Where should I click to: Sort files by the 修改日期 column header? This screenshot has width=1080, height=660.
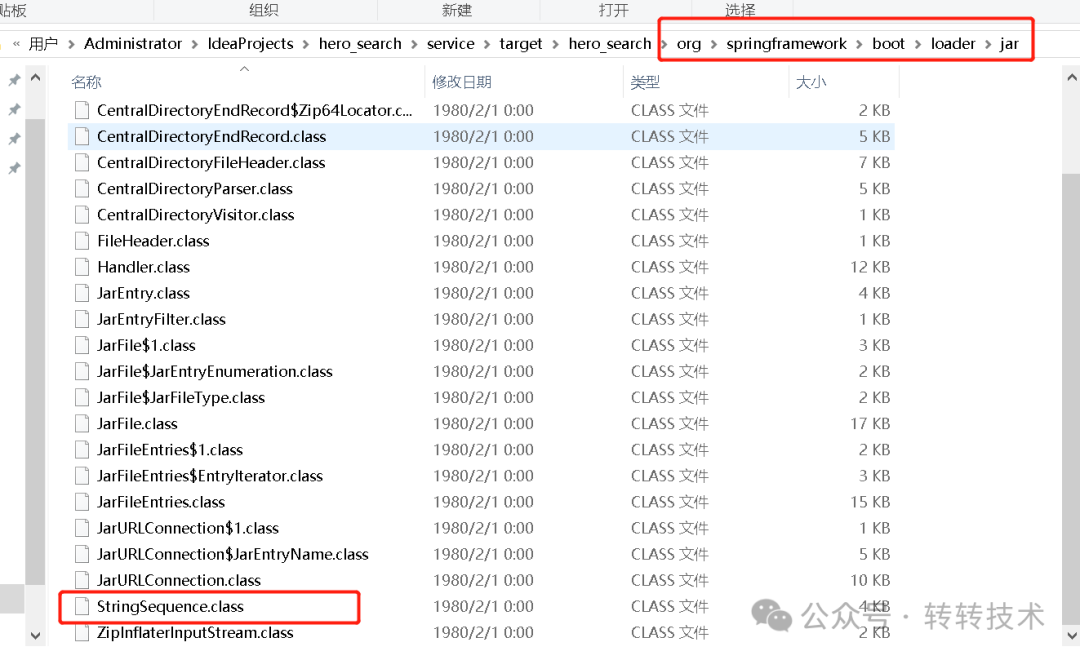[x=461, y=83]
